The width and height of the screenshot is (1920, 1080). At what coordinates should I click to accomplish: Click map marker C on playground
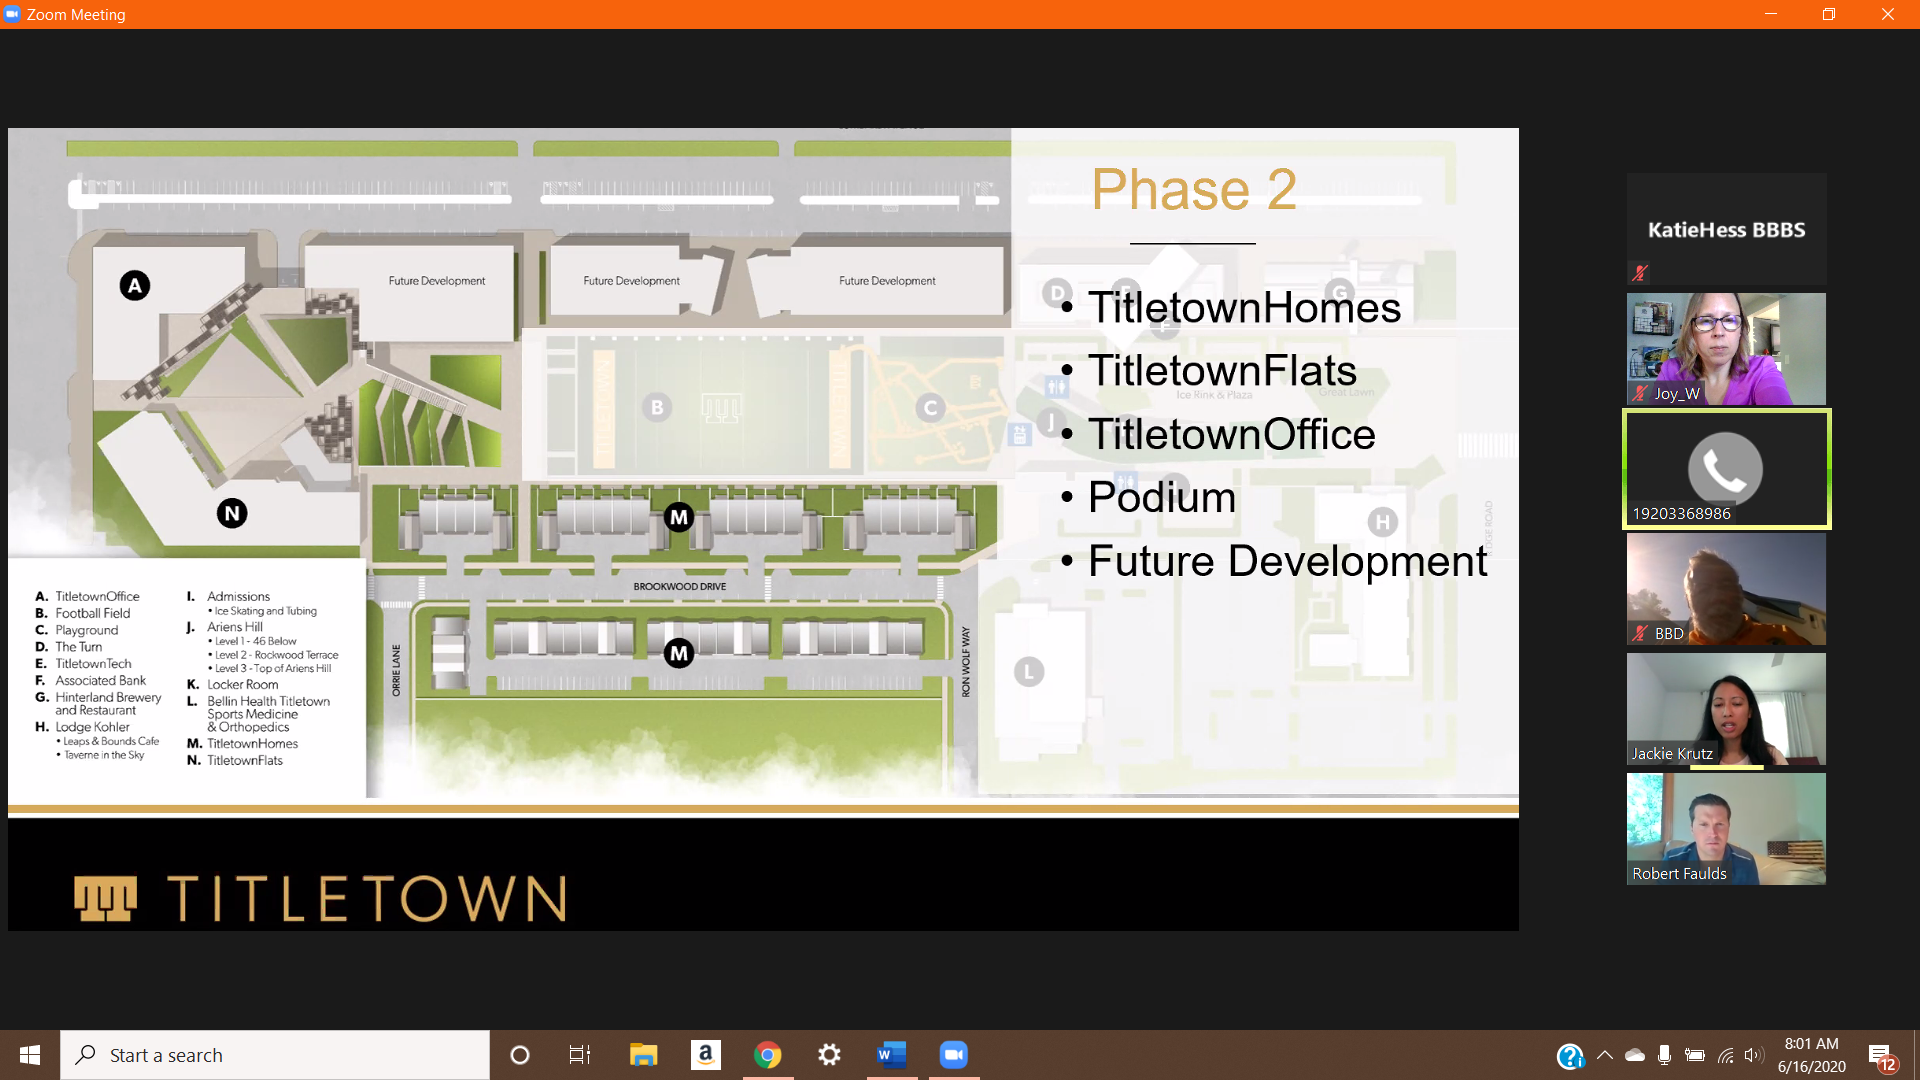(931, 408)
